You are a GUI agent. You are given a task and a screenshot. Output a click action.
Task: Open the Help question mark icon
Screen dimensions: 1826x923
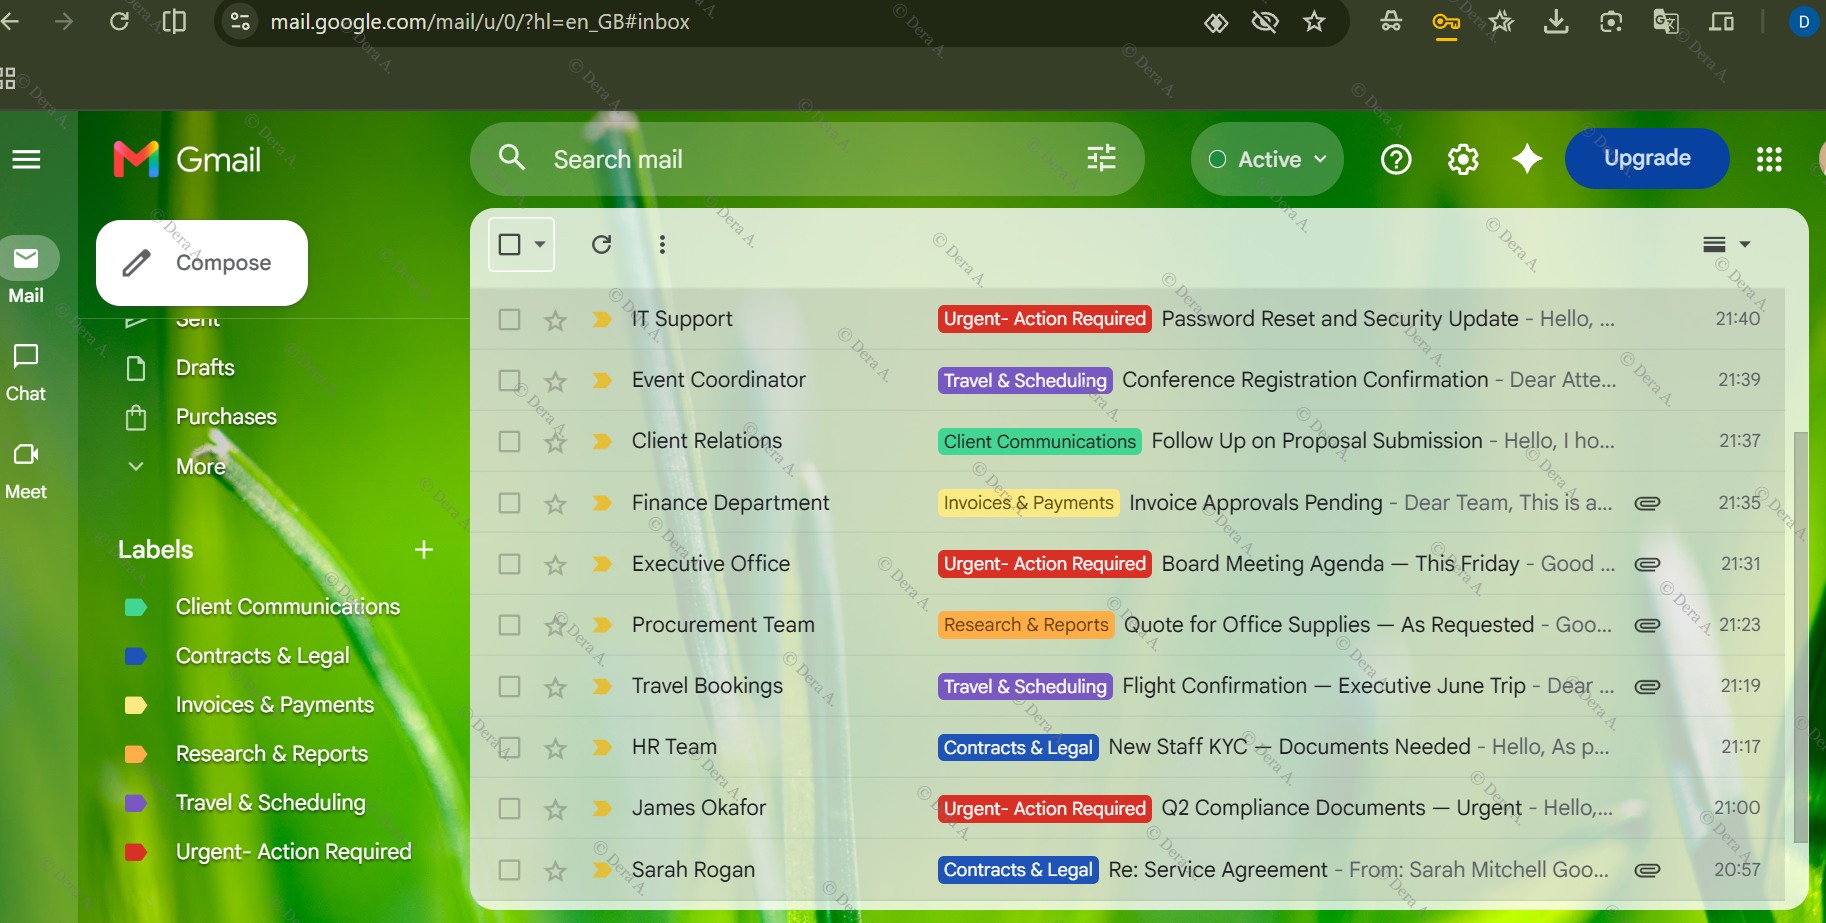click(1396, 159)
